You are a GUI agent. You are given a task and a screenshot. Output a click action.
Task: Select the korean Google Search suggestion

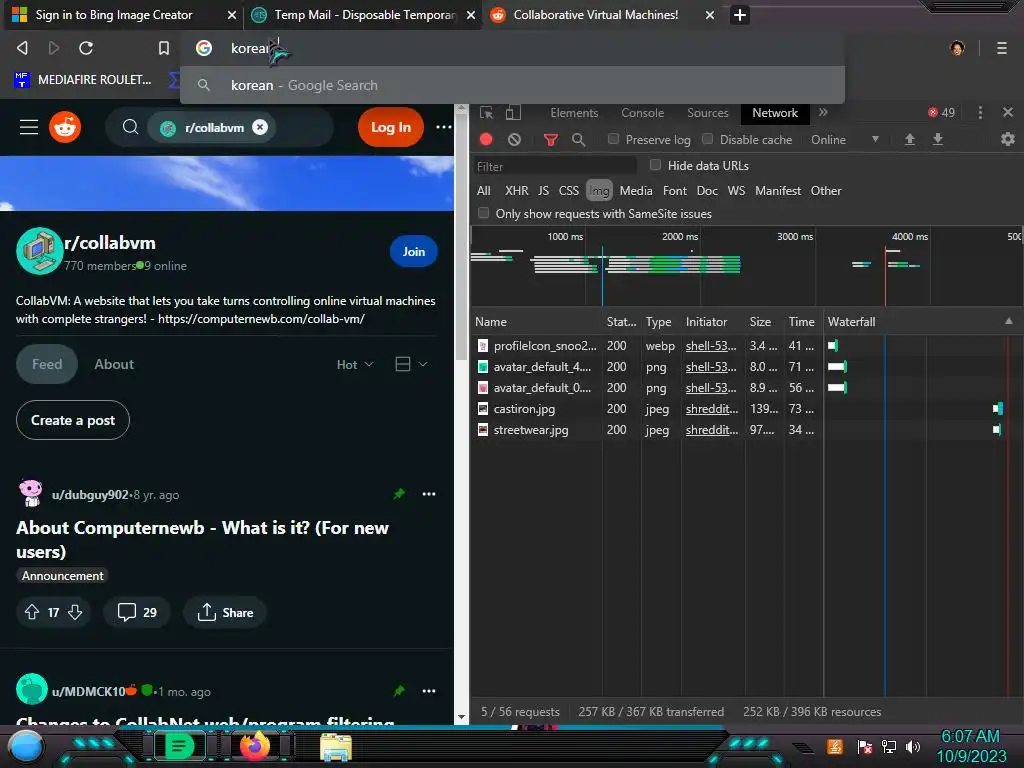pos(512,86)
